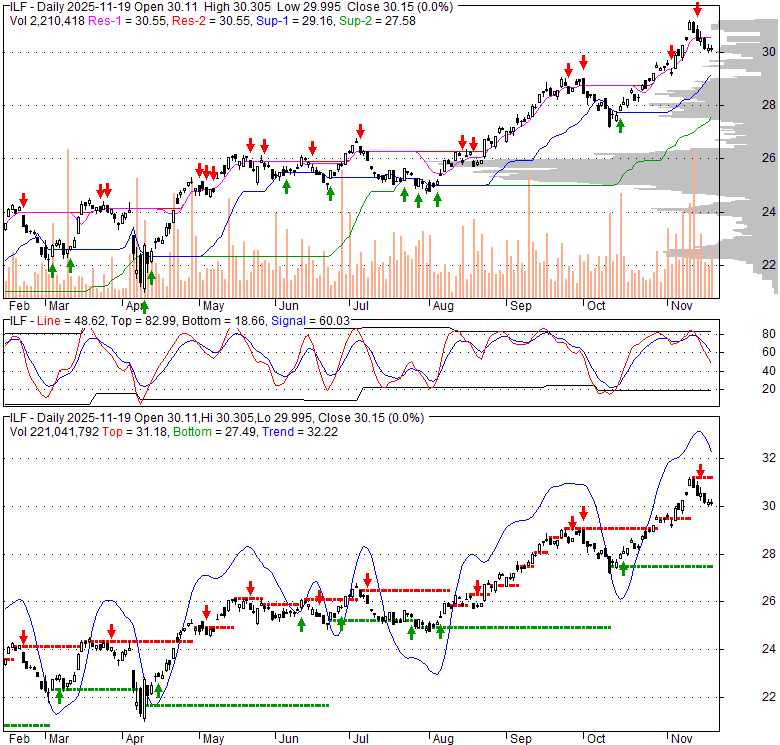Click the Close 30.15 (0.0%) value in bottom chart header

tap(371, 418)
